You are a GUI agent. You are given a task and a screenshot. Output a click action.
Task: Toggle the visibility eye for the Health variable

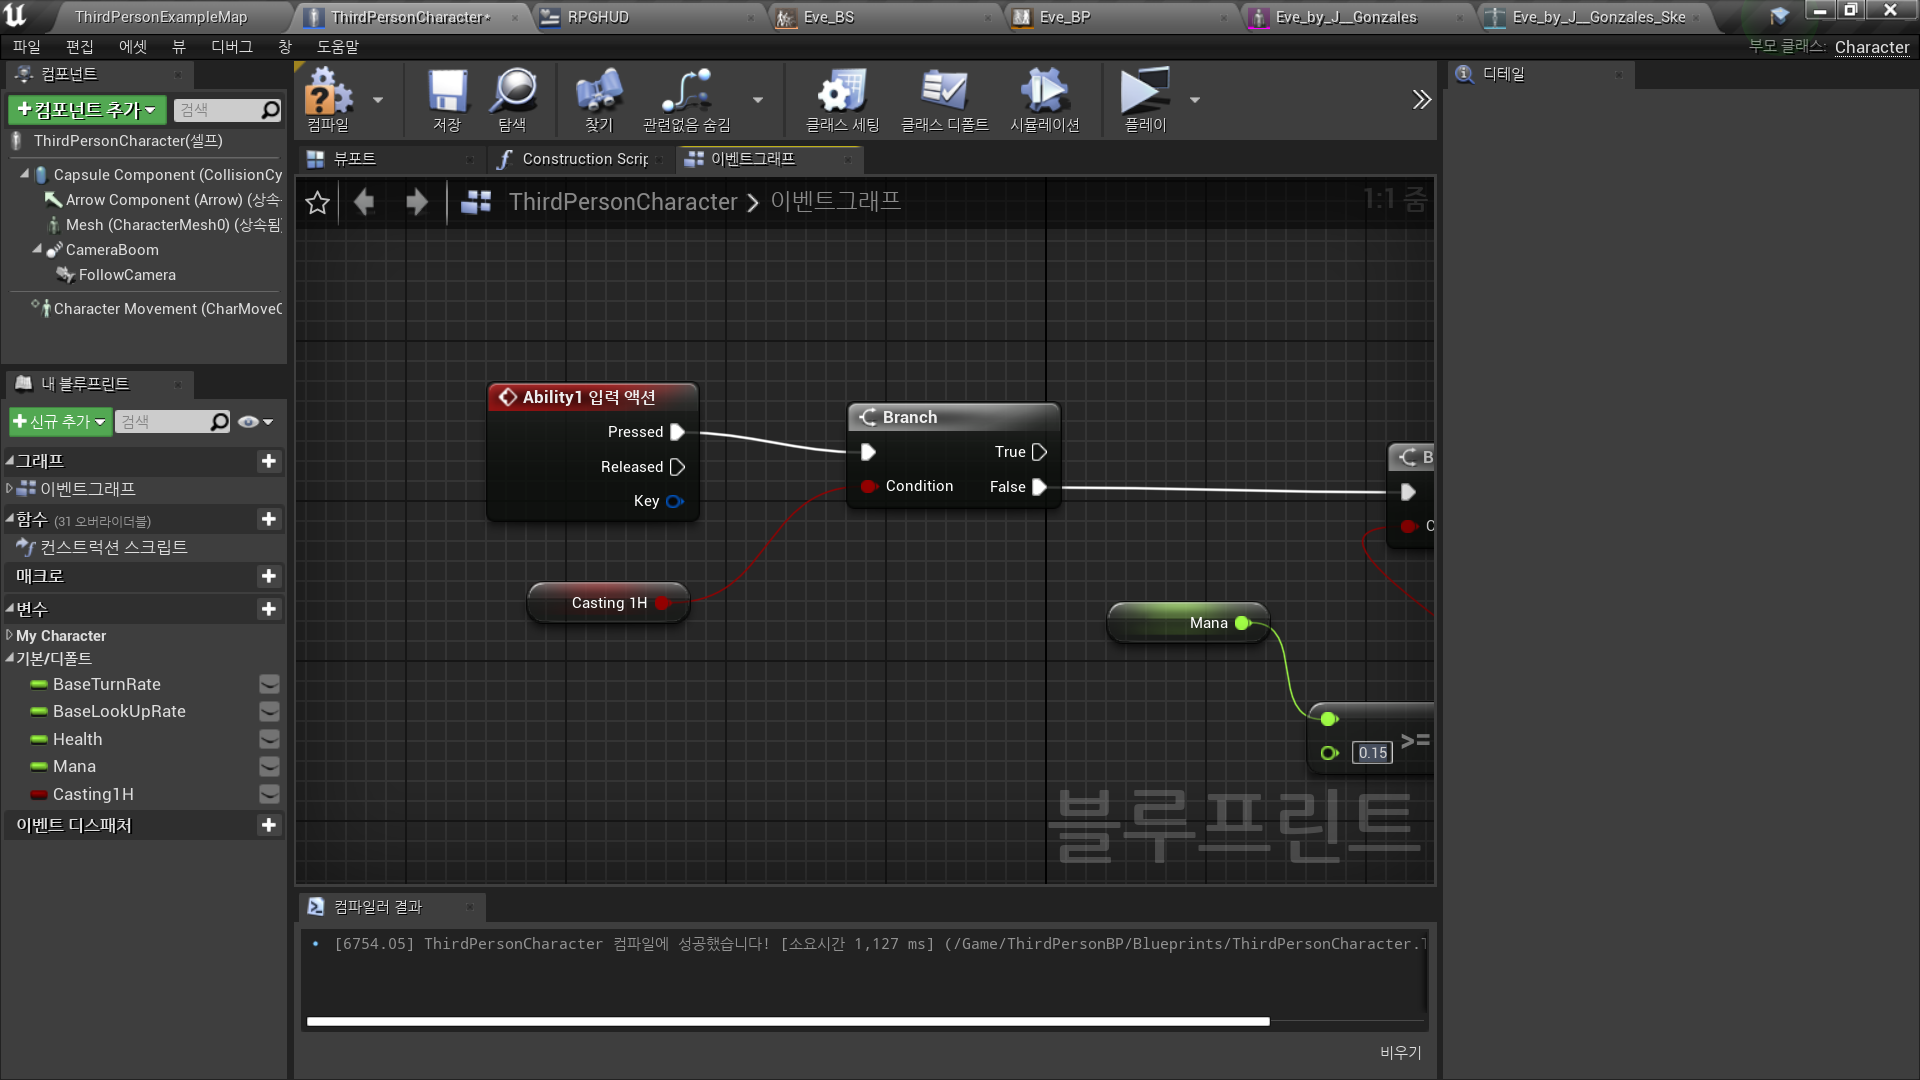(x=269, y=739)
